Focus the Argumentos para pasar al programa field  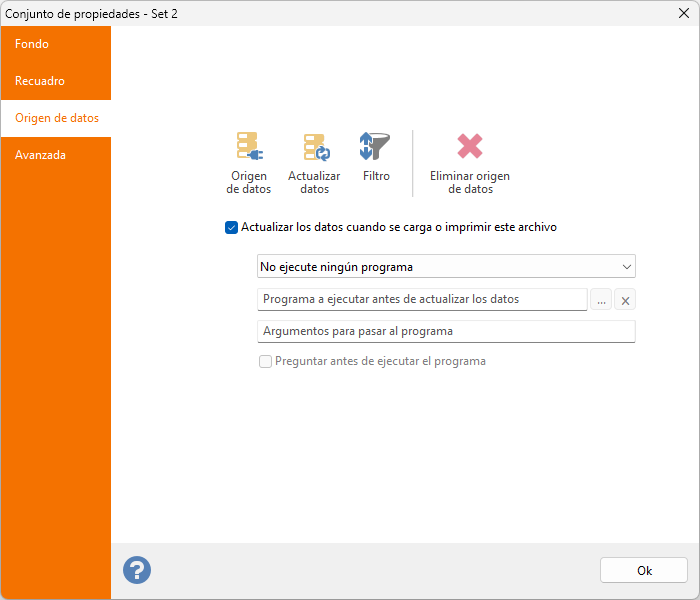(x=446, y=331)
